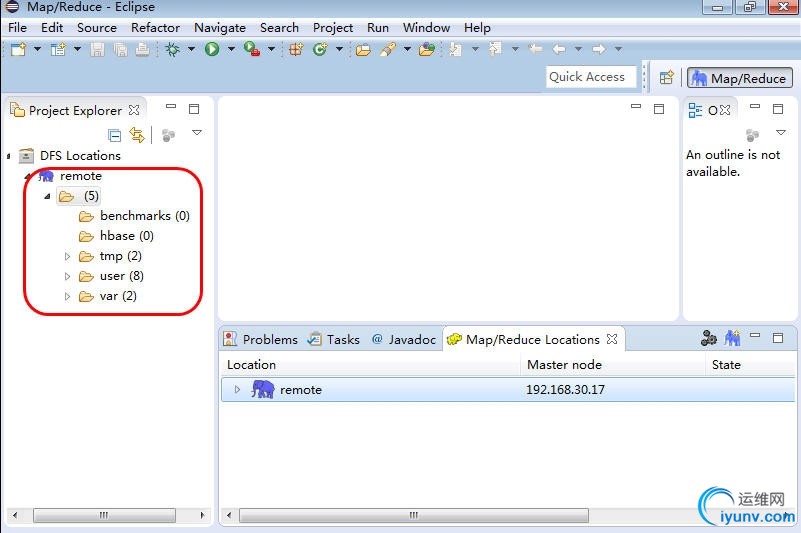Toggle Link with Editor in Project Explorer
The width and height of the screenshot is (801, 533).
pyautogui.click(x=137, y=135)
